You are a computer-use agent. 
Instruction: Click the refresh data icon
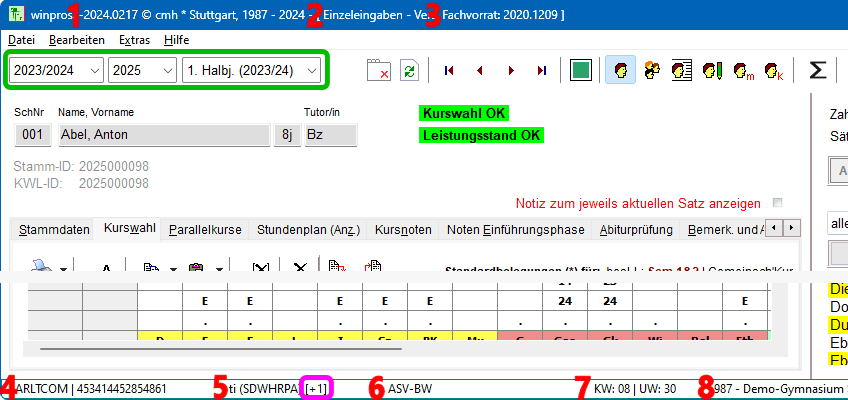pyautogui.click(x=409, y=71)
